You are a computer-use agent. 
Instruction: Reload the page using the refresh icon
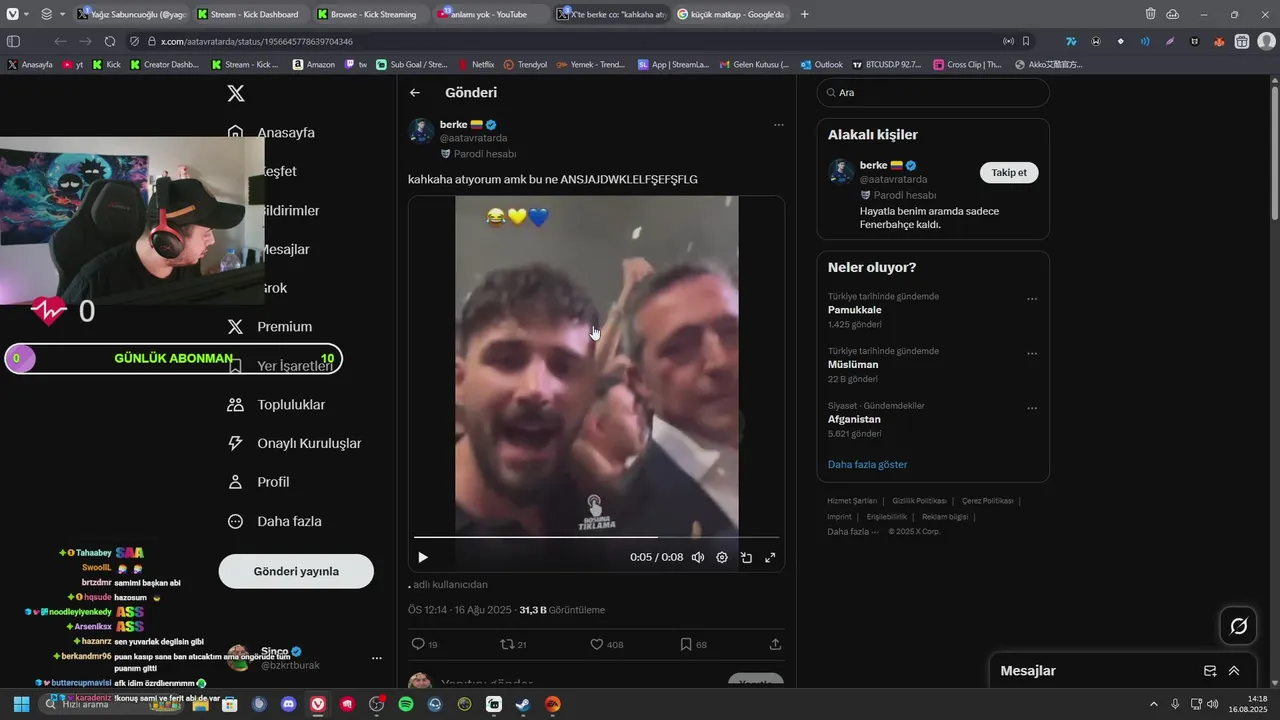click(x=110, y=41)
